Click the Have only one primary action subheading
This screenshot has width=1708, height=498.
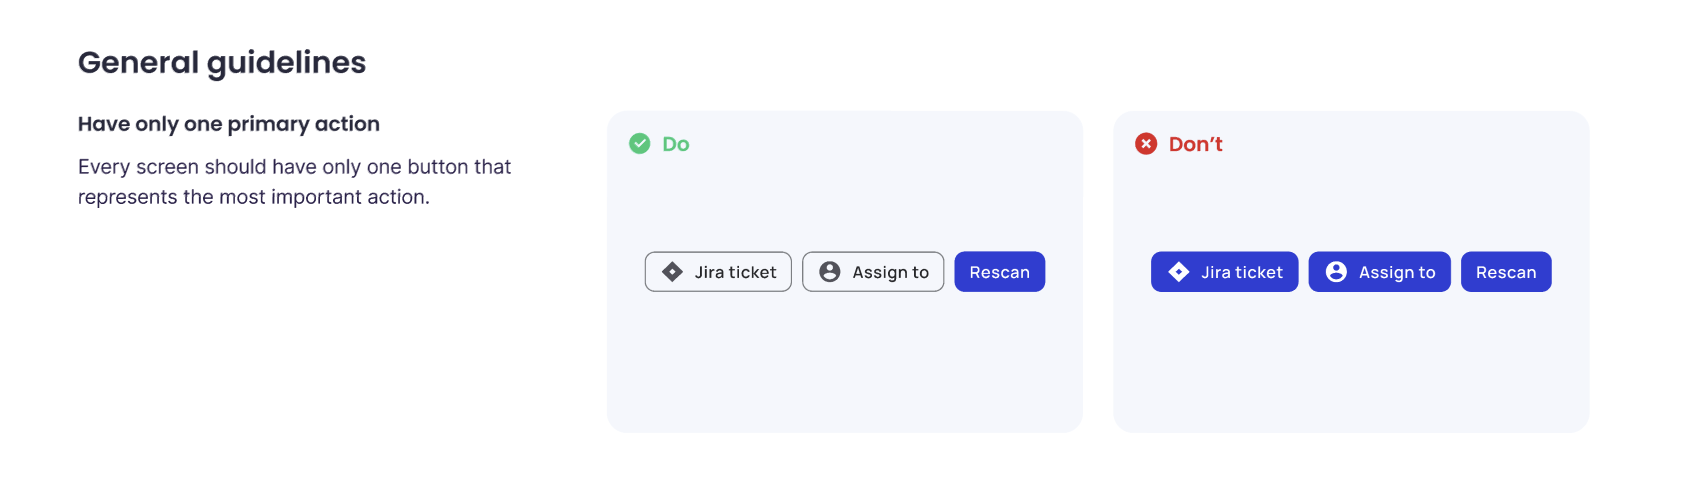coord(229,124)
